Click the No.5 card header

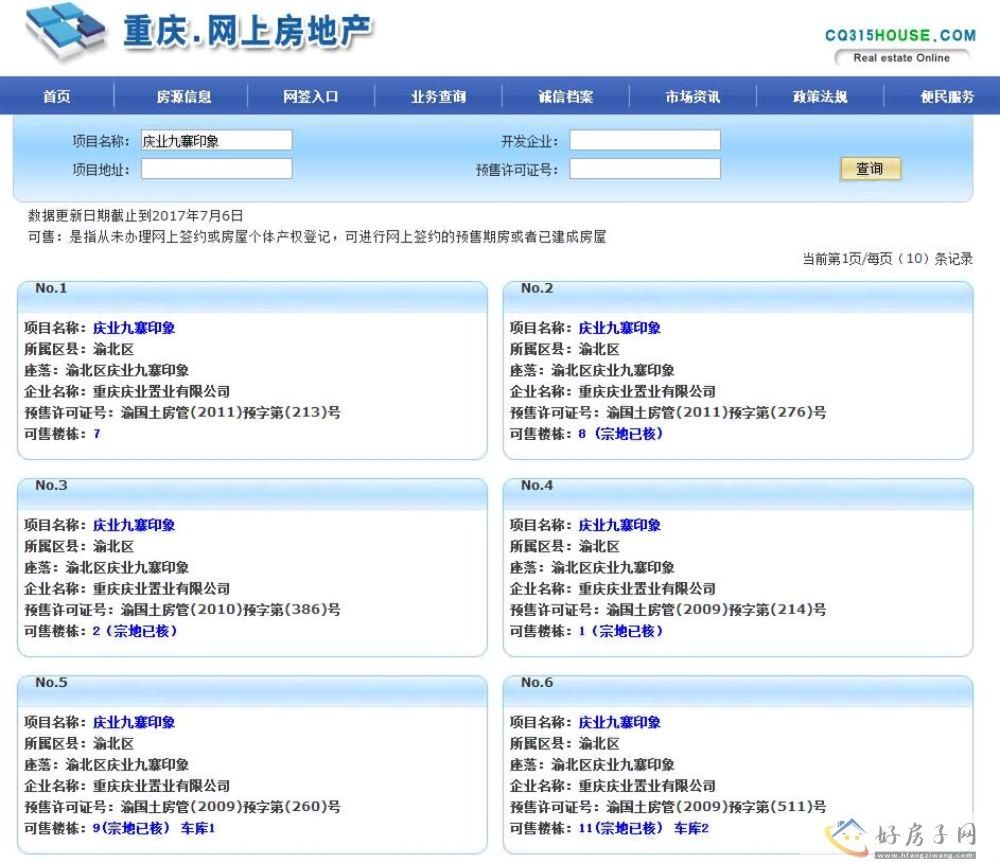point(253,690)
